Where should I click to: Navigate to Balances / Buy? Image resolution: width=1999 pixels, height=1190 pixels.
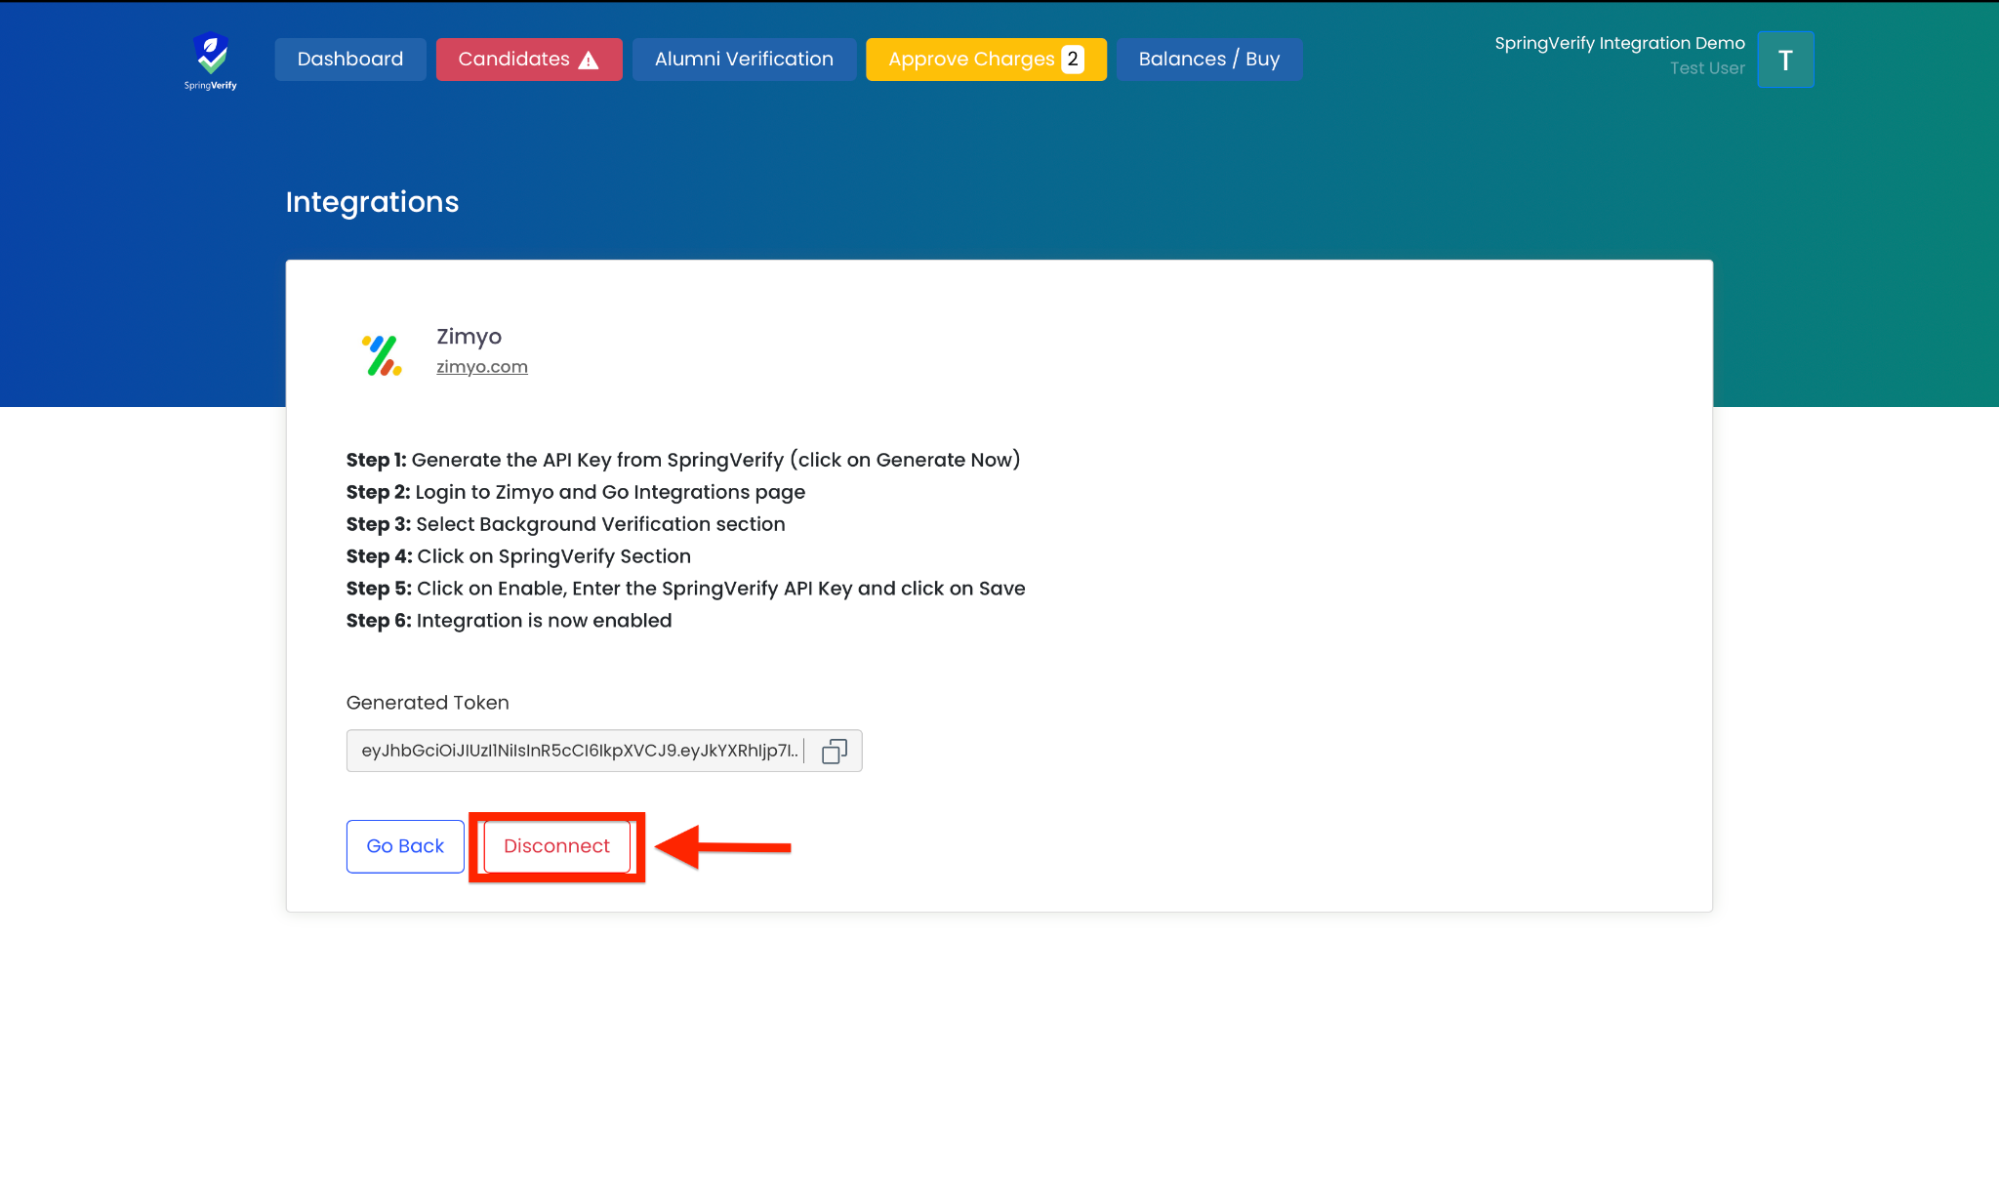click(x=1208, y=59)
